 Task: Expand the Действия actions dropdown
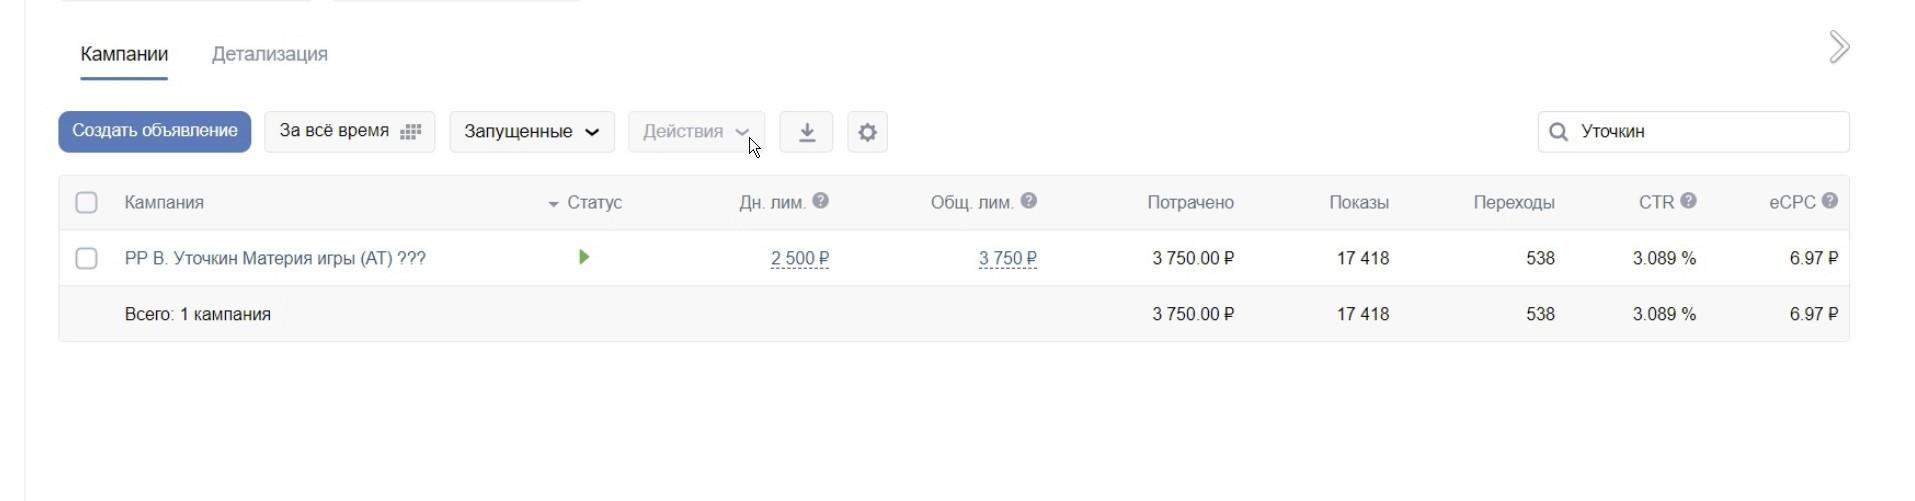[696, 132]
